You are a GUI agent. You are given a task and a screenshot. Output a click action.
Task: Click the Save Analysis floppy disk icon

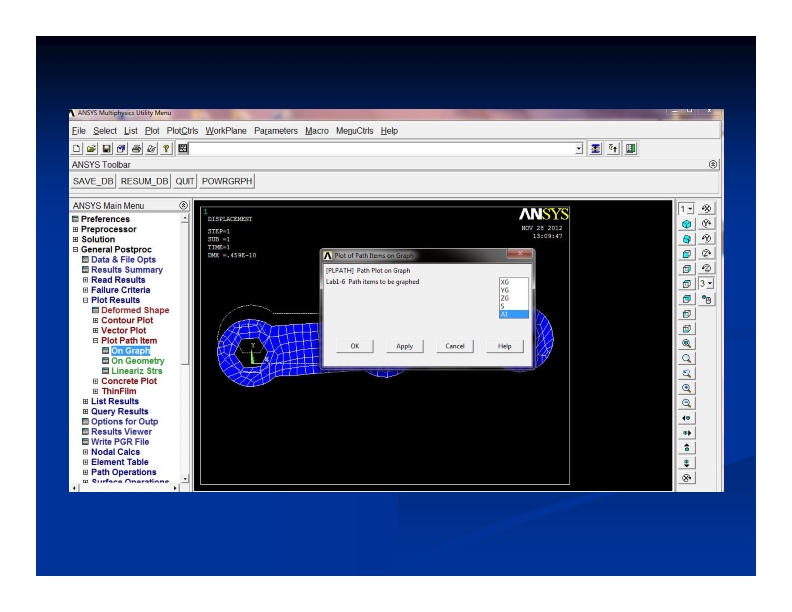(x=106, y=148)
